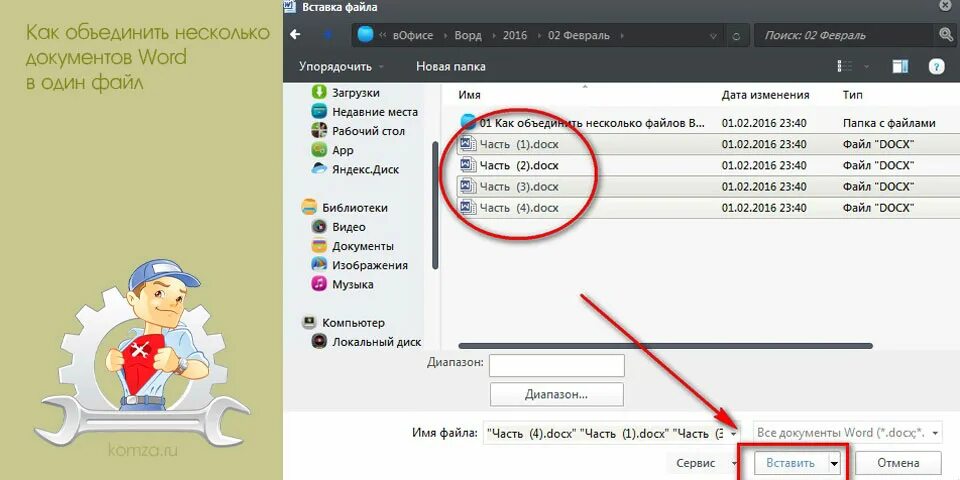Screen dimensions: 960x480
Task: Click the Word icon of Часть (4).docx
Action: (x=468, y=208)
